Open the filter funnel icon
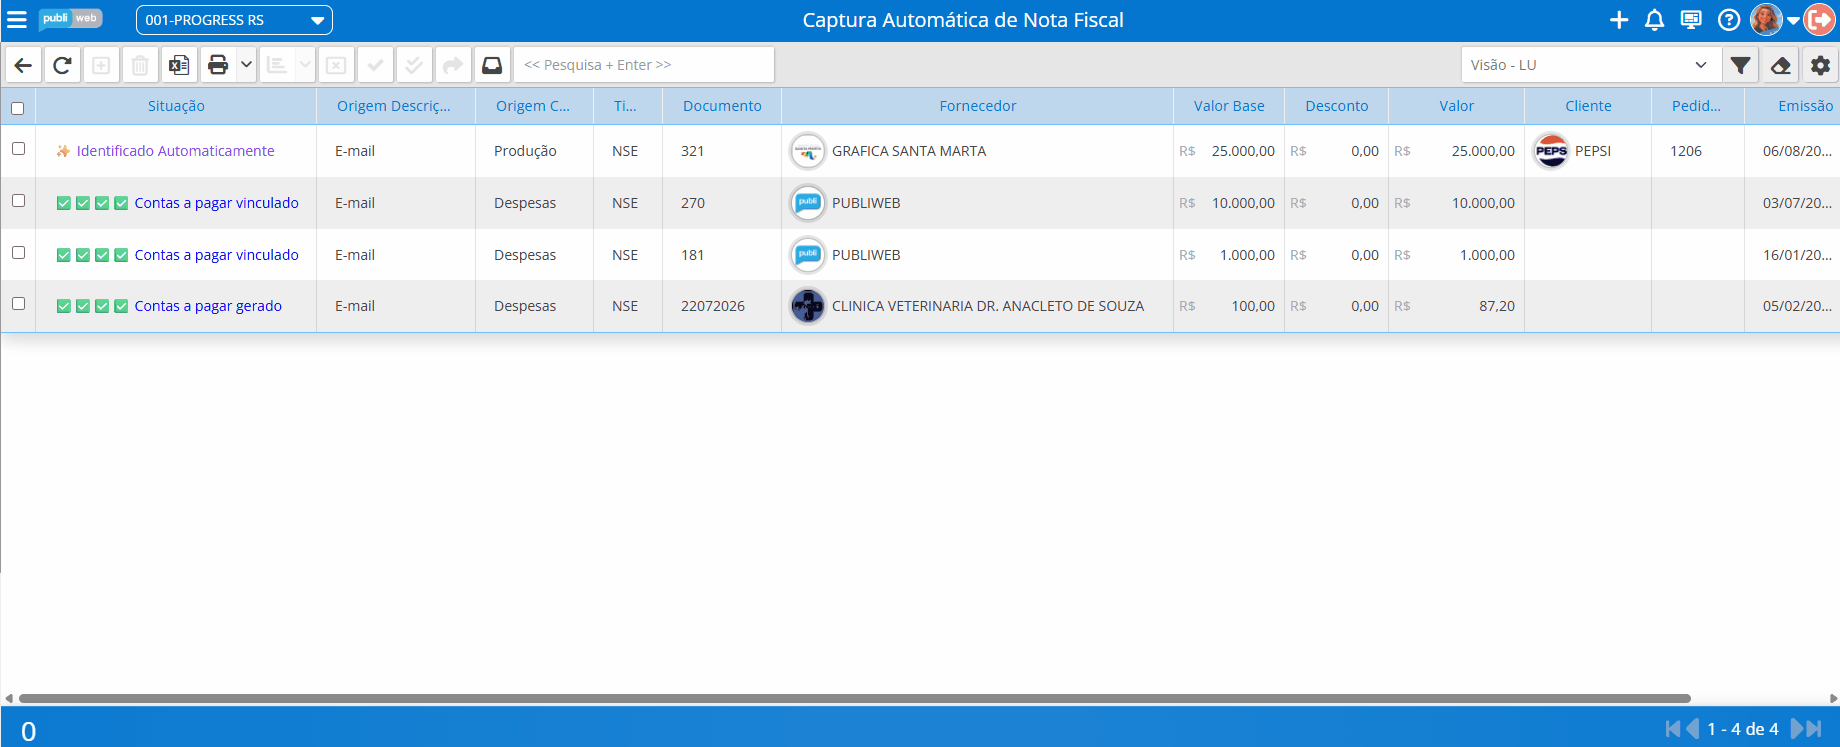1840x747 pixels. pyautogui.click(x=1741, y=65)
